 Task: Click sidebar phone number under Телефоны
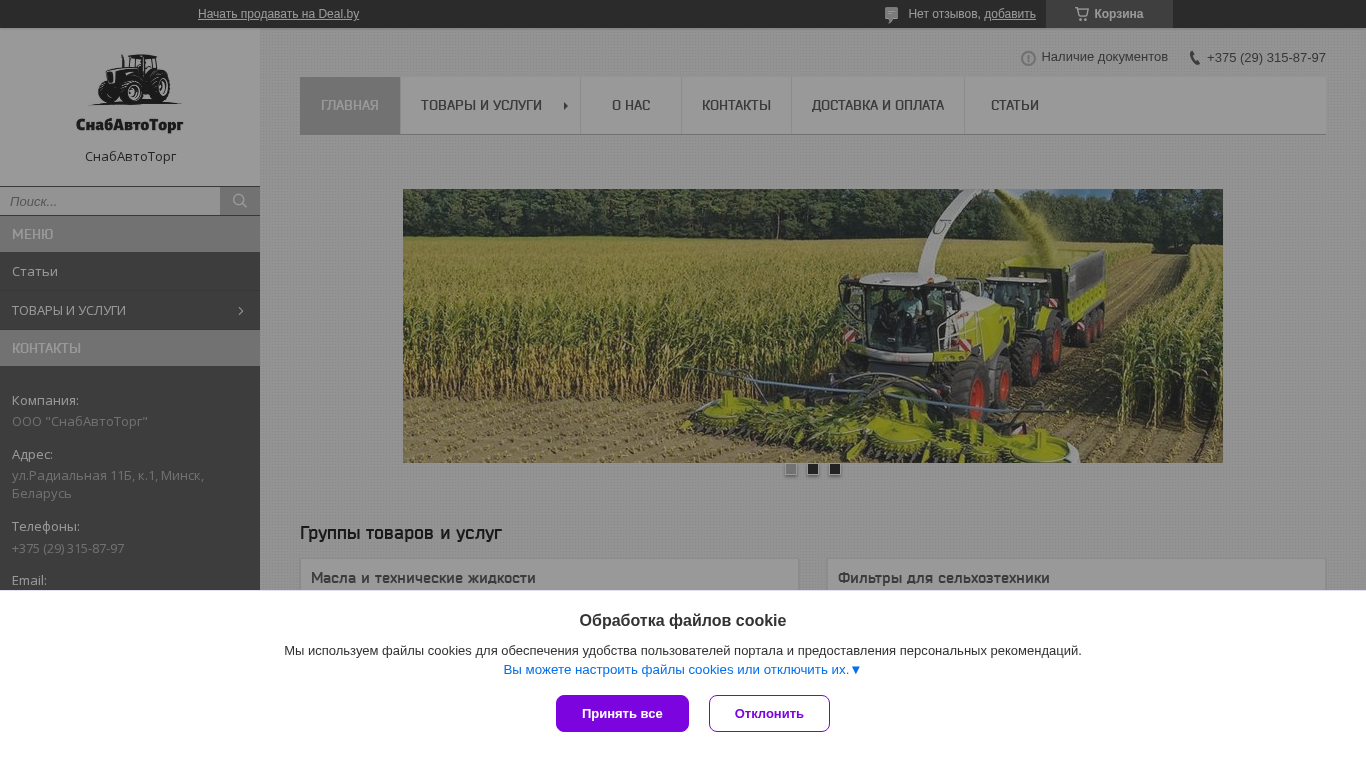click(x=68, y=548)
